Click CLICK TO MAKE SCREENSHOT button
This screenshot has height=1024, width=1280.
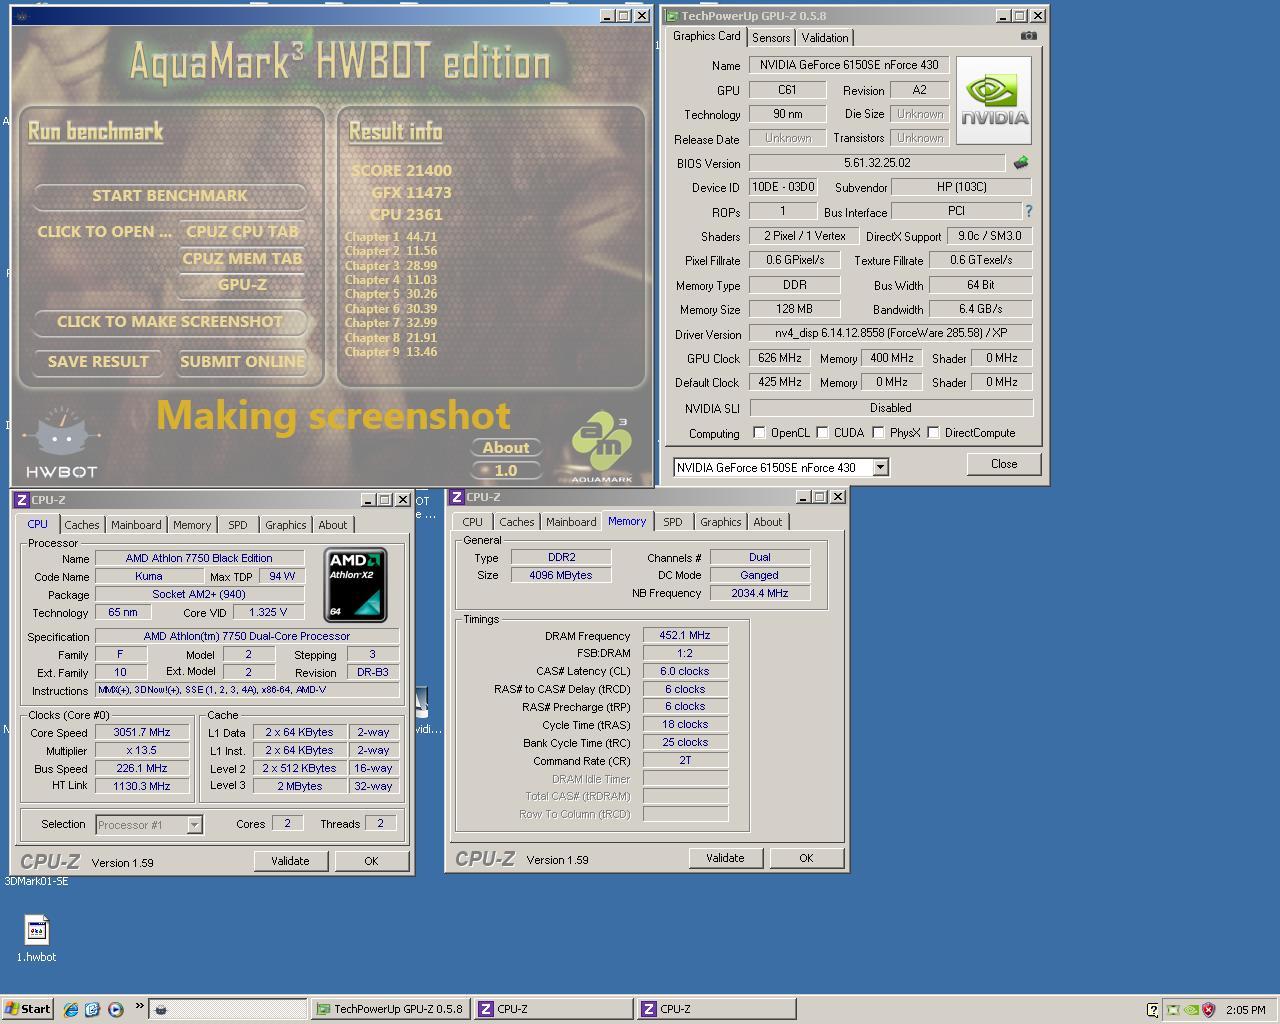(170, 322)
